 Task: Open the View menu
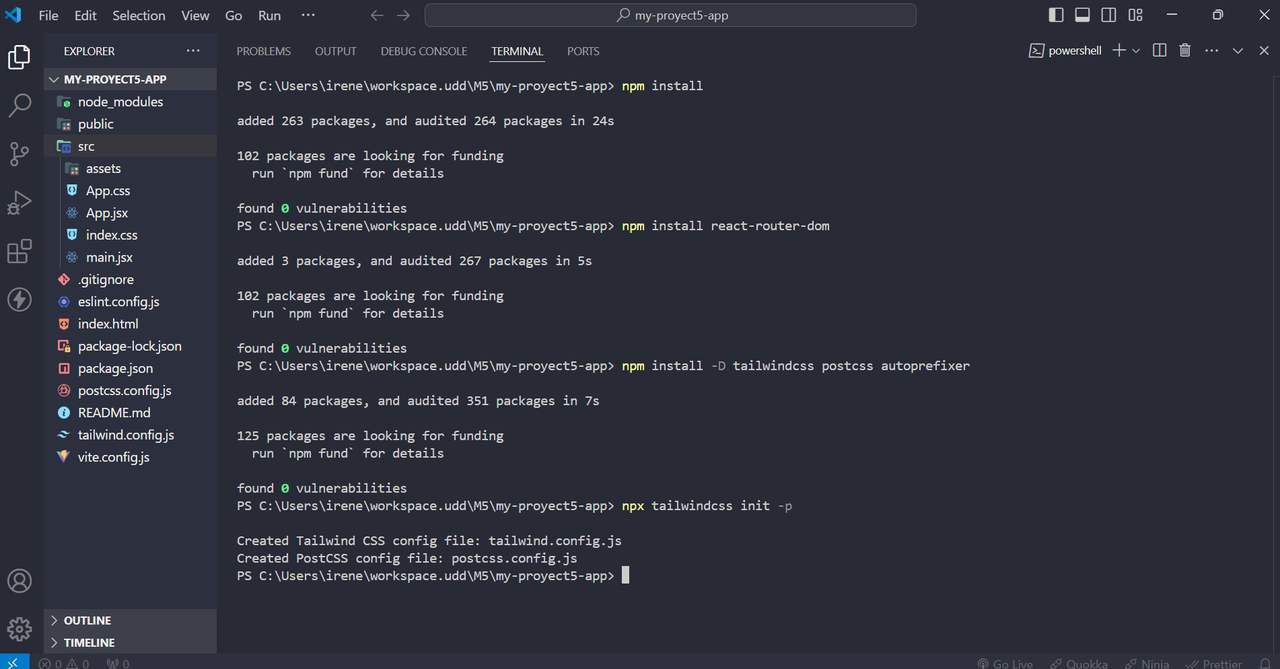[x=195, y=16]
